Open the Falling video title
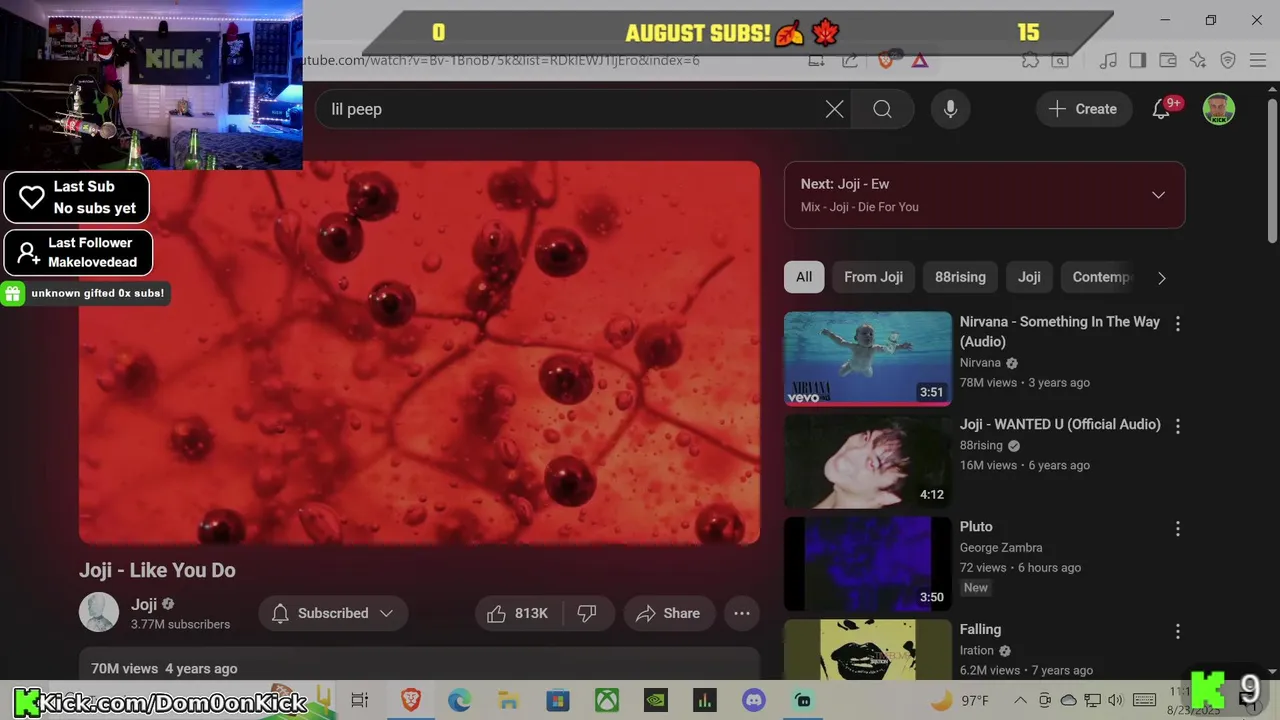 tap(980, 629)
